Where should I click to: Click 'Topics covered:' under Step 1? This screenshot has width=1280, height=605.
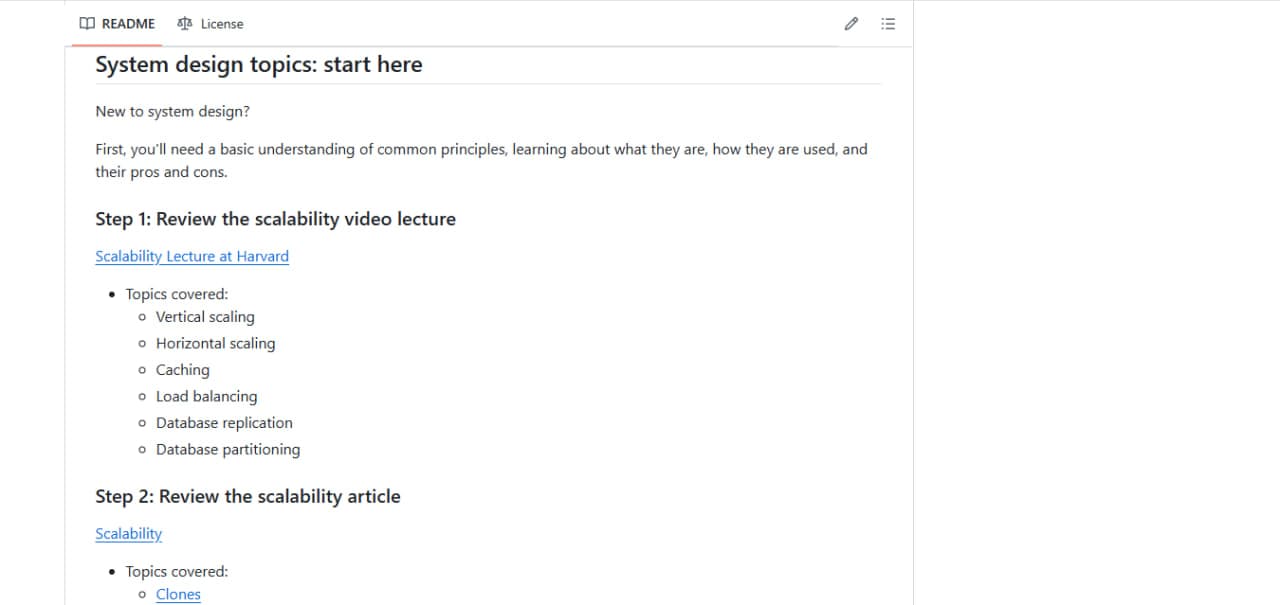click(177, 294)
